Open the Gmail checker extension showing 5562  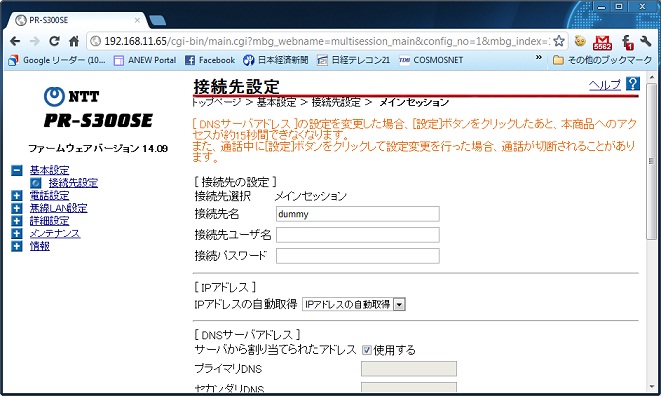pyautogui.click(x=602, y=42)
